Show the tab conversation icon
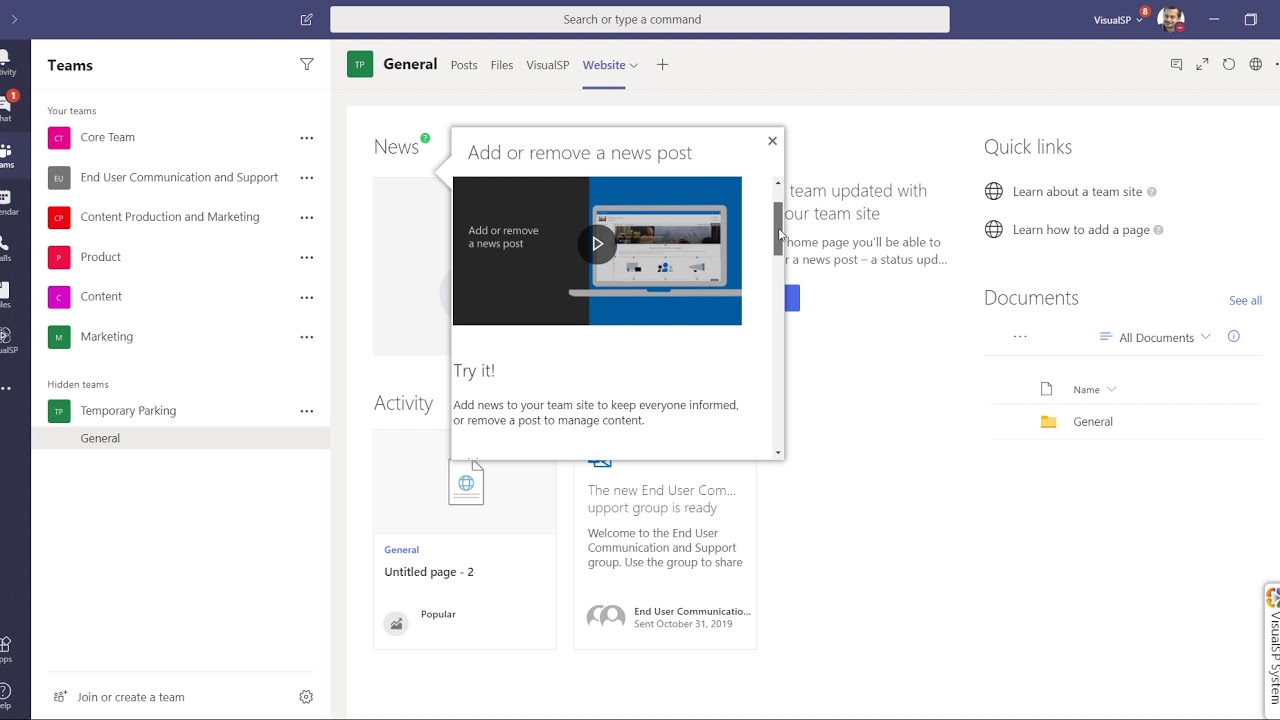The width and height of the screenshot is (1280, 720). 1176,65
